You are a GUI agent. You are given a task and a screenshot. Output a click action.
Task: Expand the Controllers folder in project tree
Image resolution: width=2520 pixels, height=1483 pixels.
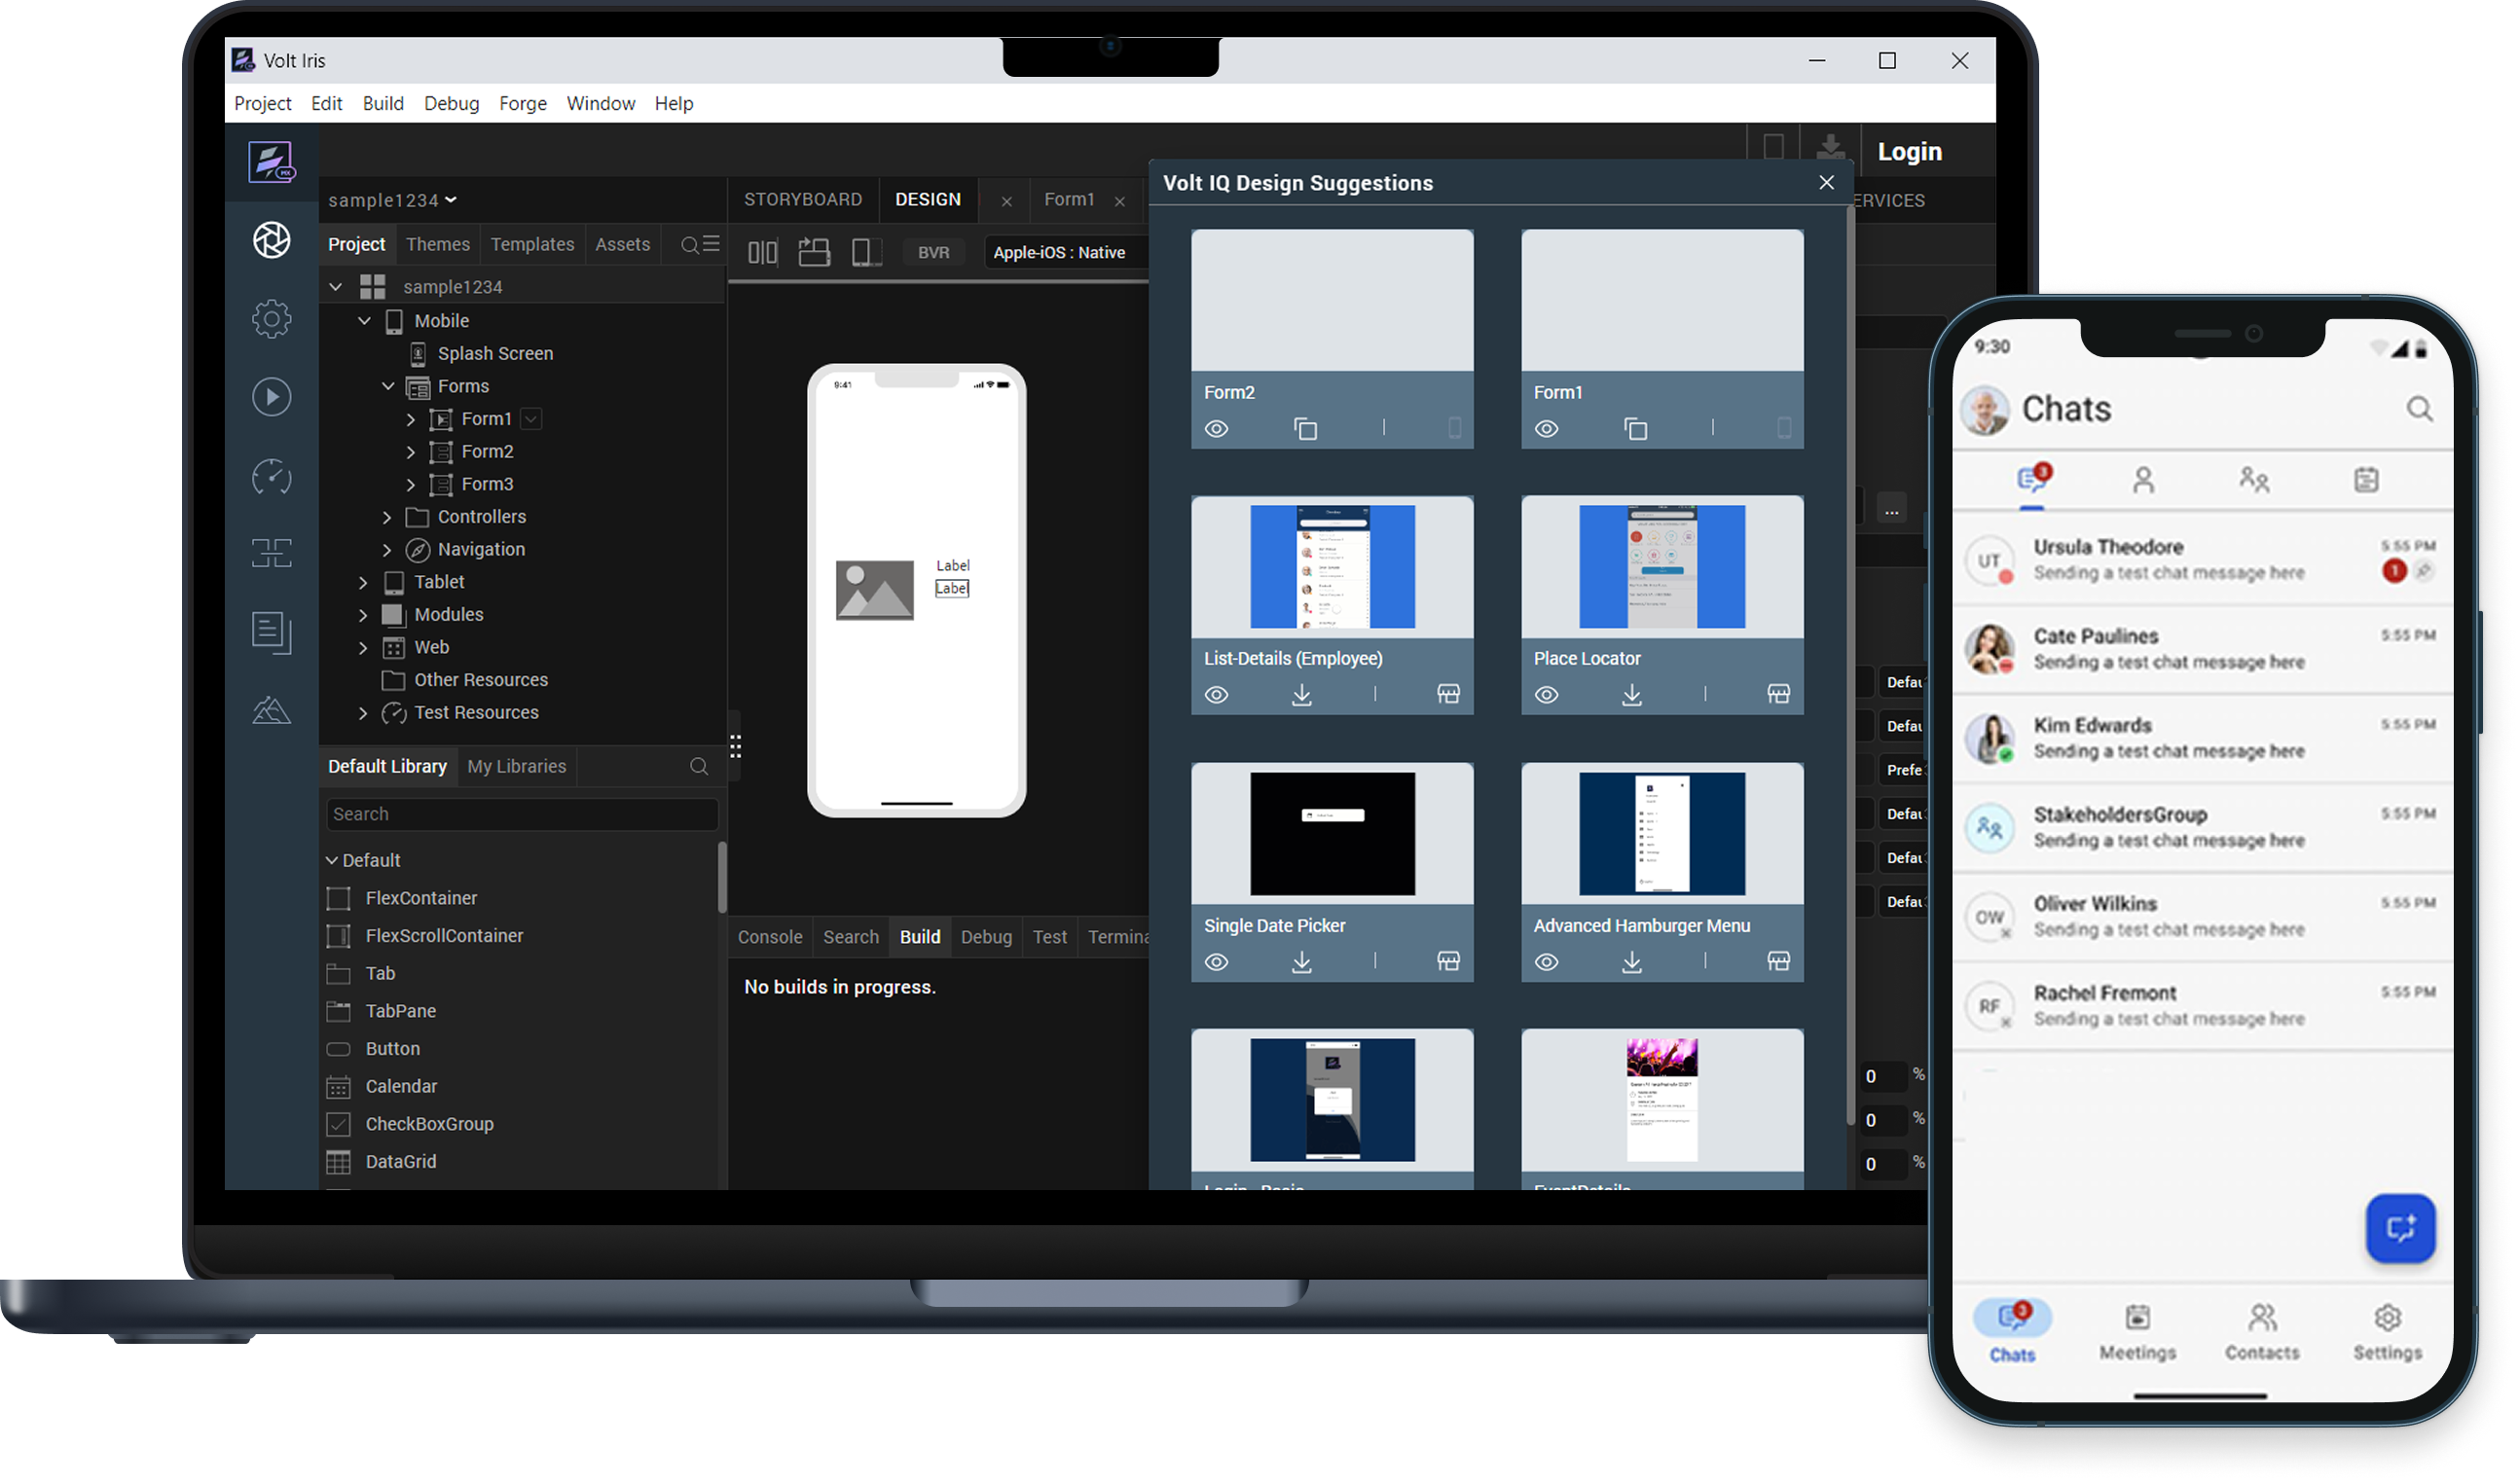pos(387,517)
